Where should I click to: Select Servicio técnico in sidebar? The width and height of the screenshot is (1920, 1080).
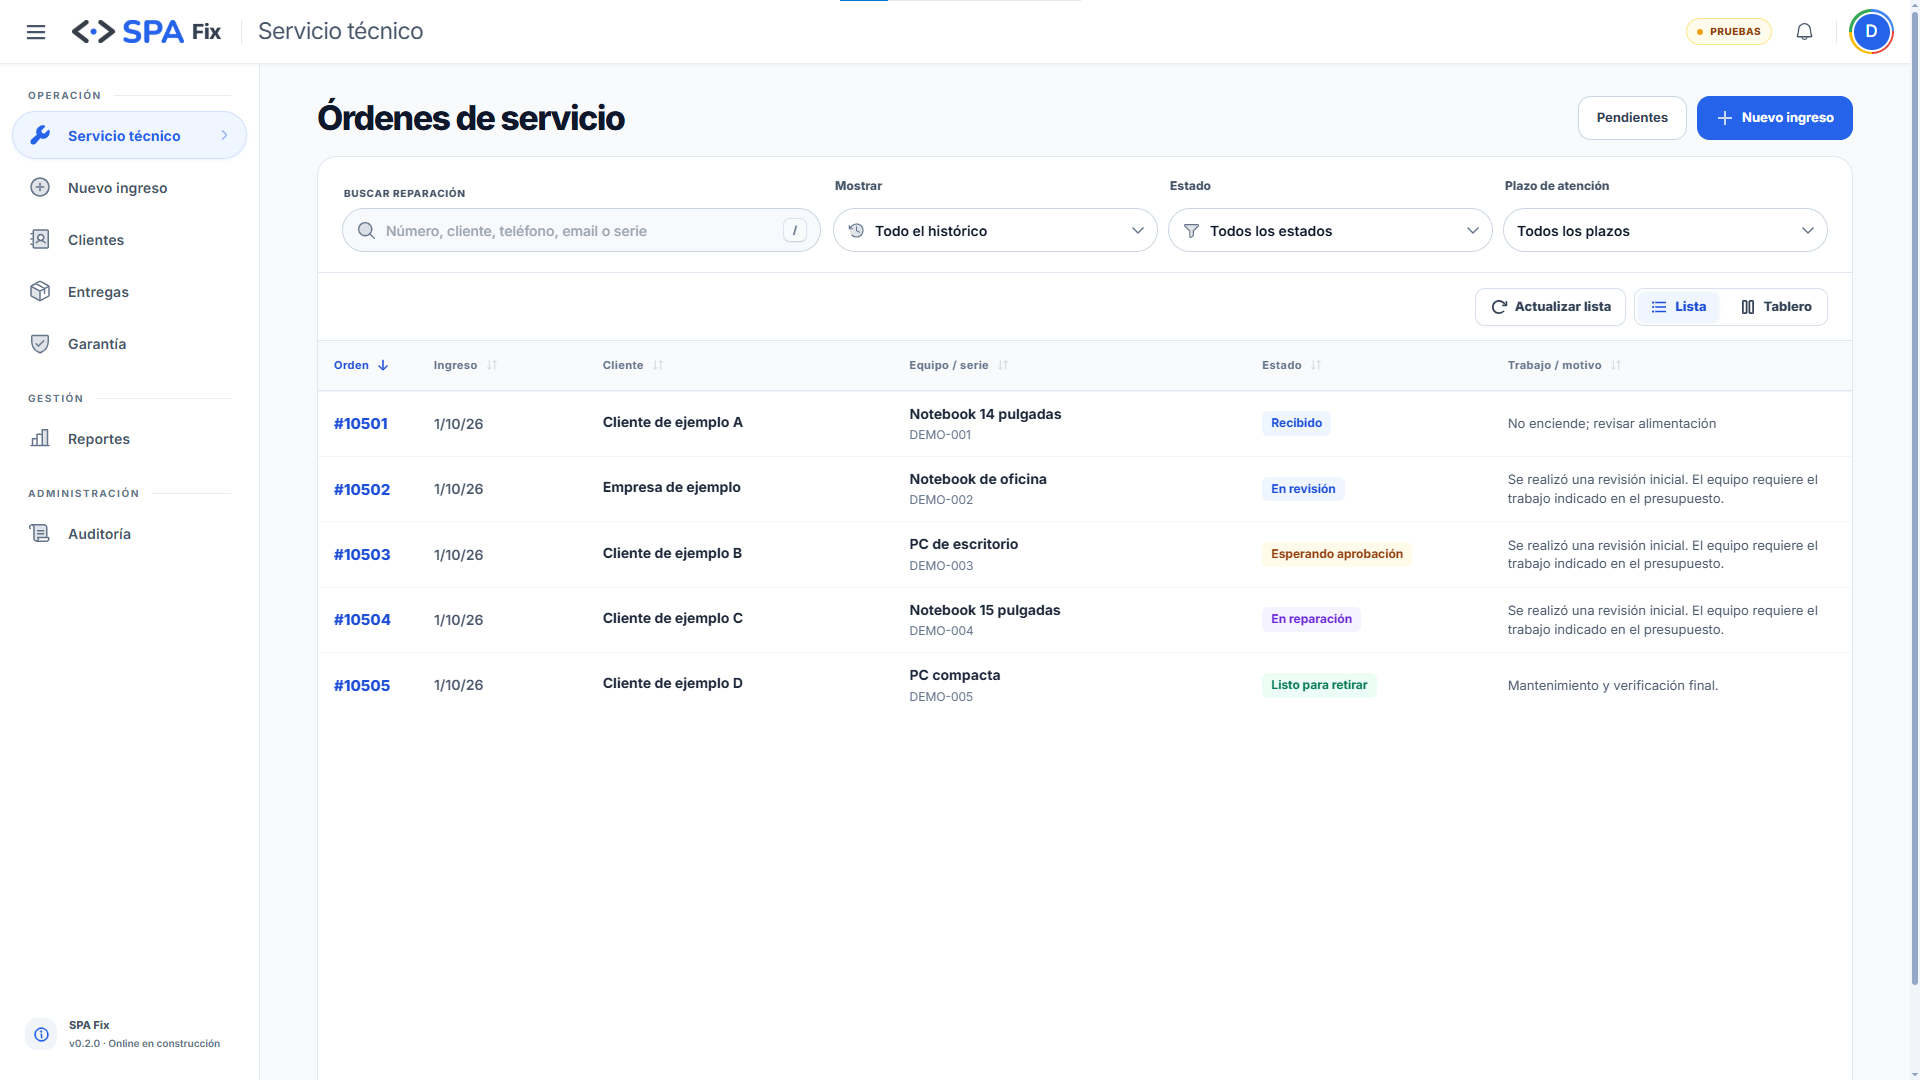click(129, 135)
